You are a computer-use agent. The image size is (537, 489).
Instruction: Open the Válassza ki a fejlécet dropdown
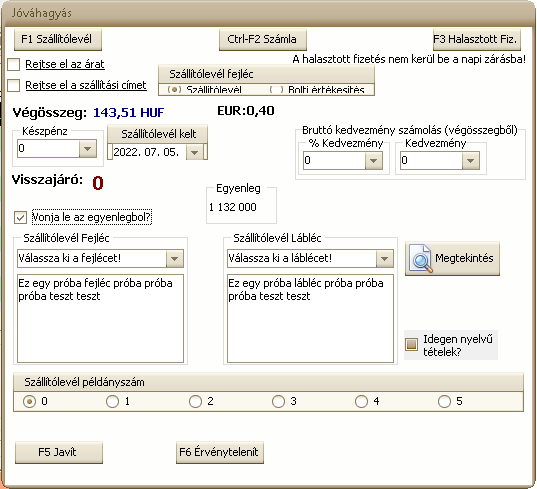point(175,259)
